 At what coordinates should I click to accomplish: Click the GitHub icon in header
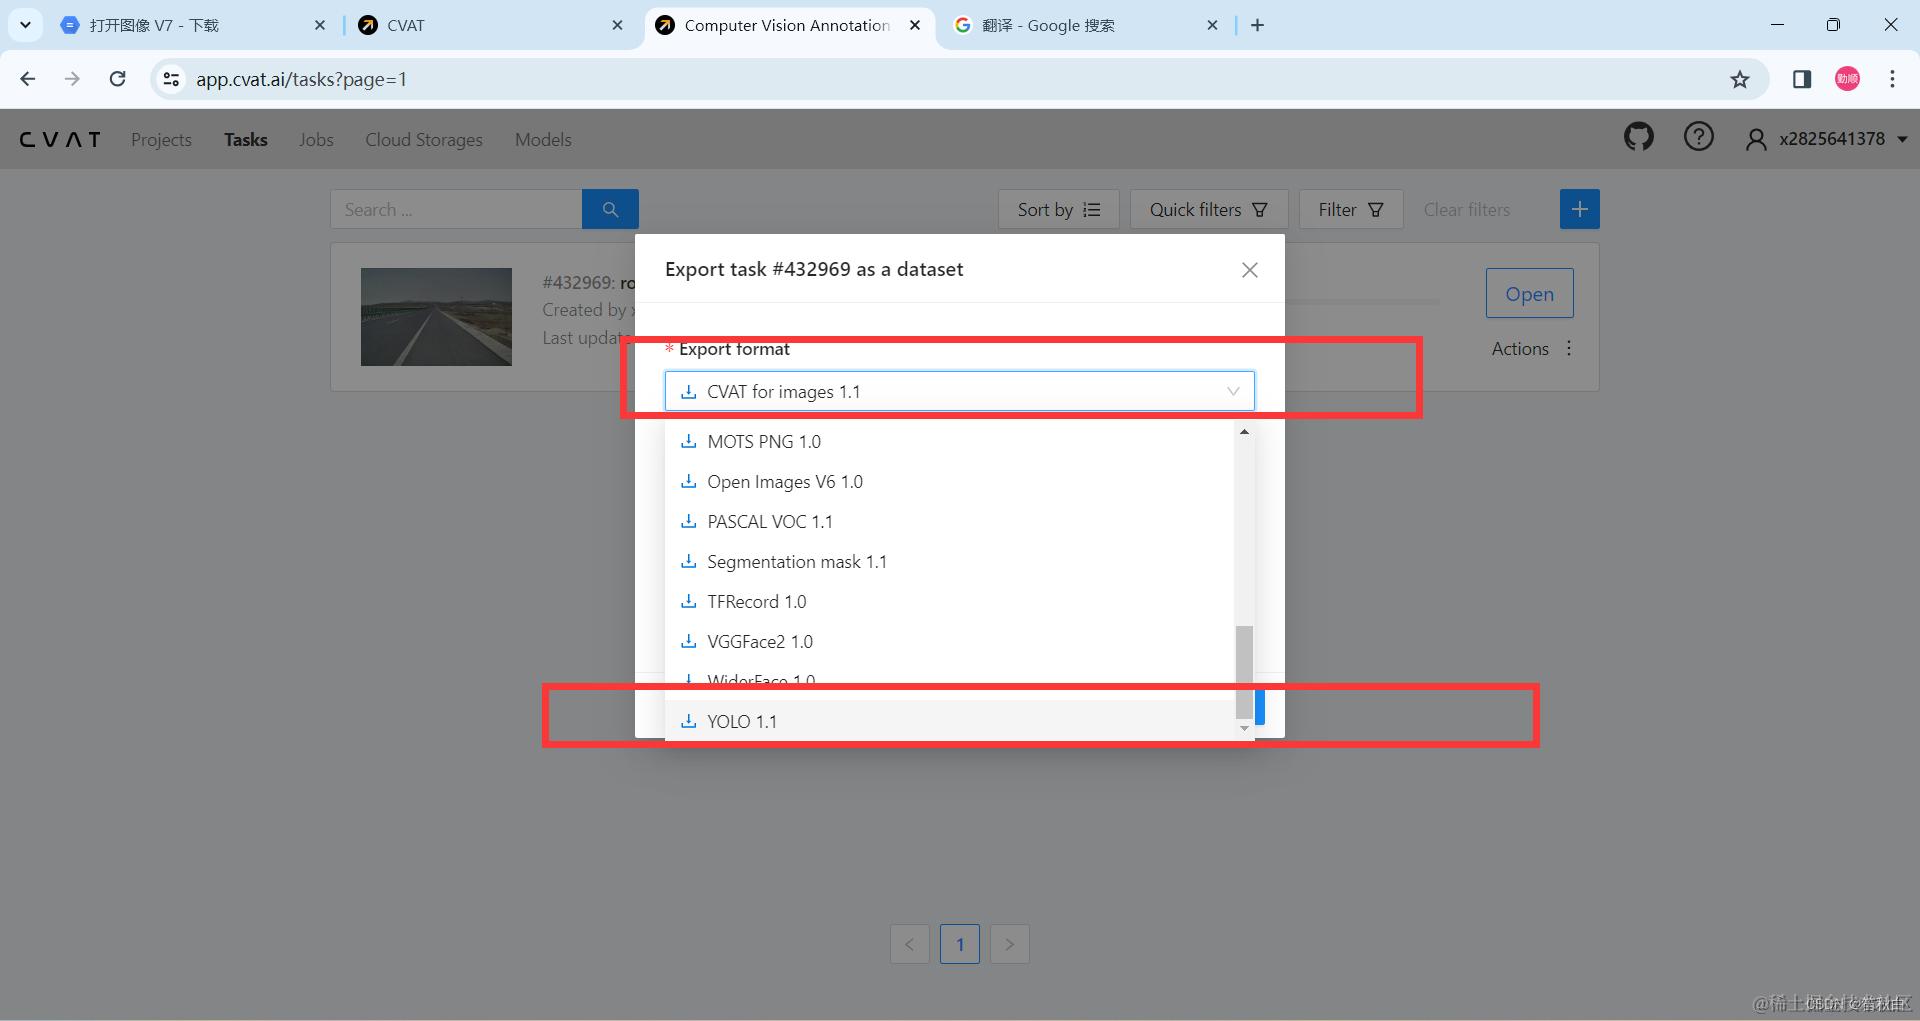(1638, 137)
